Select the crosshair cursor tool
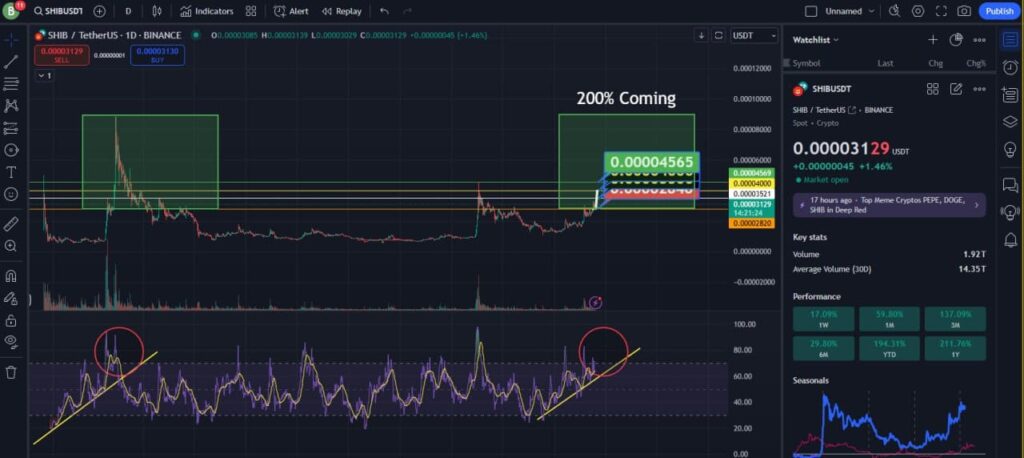Image resolution: width=1024 pixels, height=458 pixels. (11, 40)
